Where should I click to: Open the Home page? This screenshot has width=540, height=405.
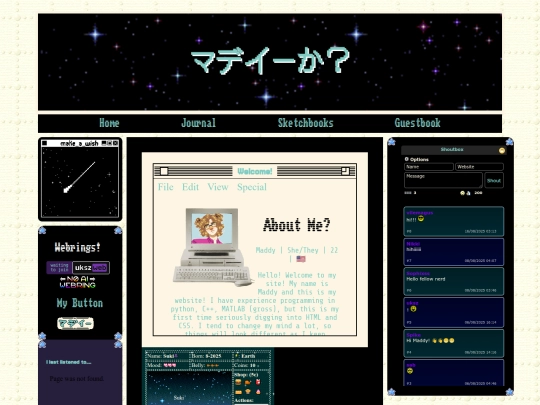click(x=109, y=123)
